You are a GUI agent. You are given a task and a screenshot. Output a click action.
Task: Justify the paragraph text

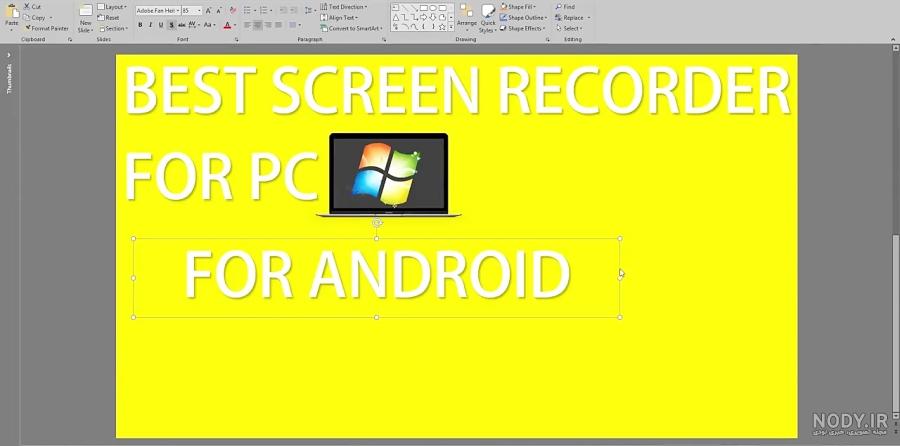278,25
